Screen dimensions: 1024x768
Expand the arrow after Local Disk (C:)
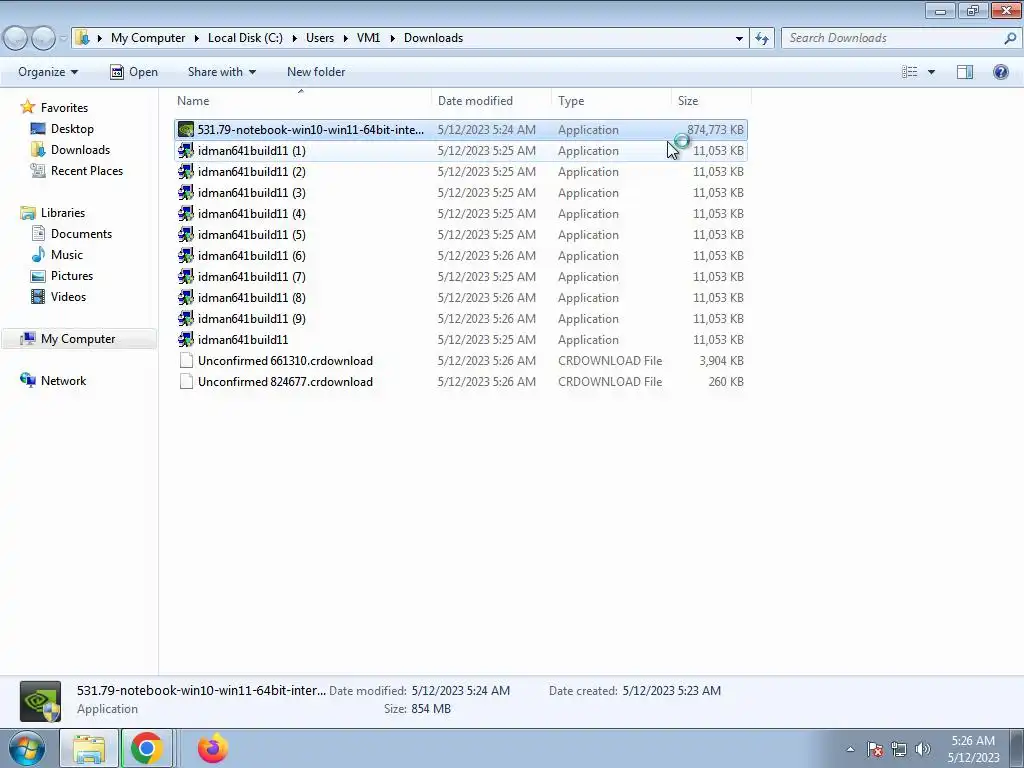click(294, 38)
